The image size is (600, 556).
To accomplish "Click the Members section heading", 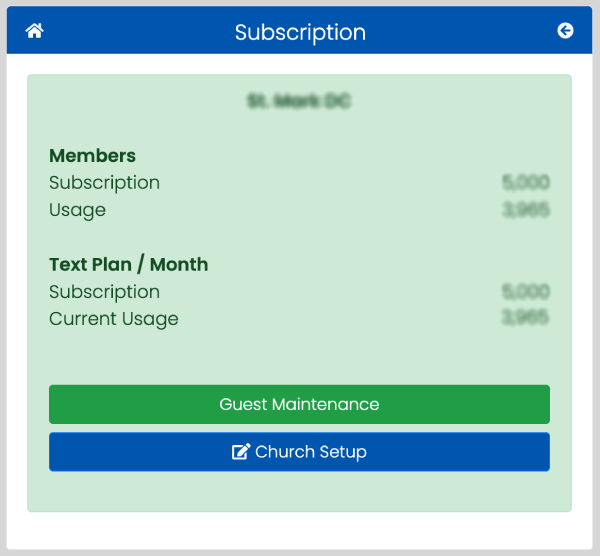I will pos(92,156).
